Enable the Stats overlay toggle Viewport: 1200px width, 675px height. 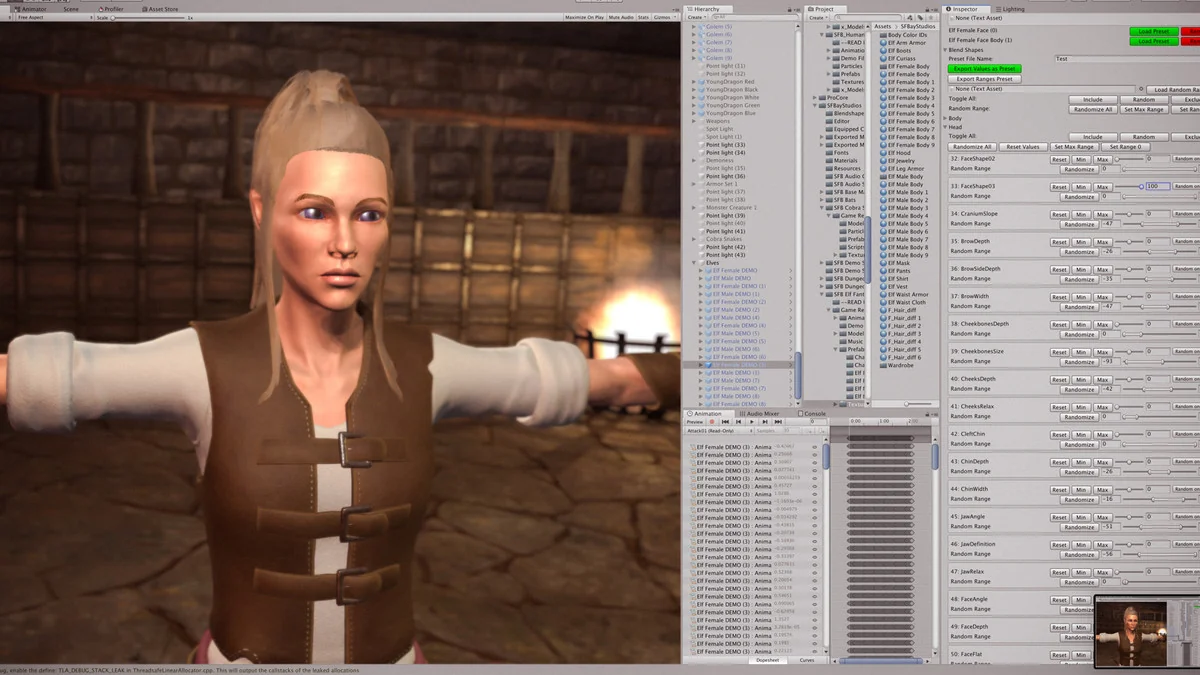click(643, 17)
